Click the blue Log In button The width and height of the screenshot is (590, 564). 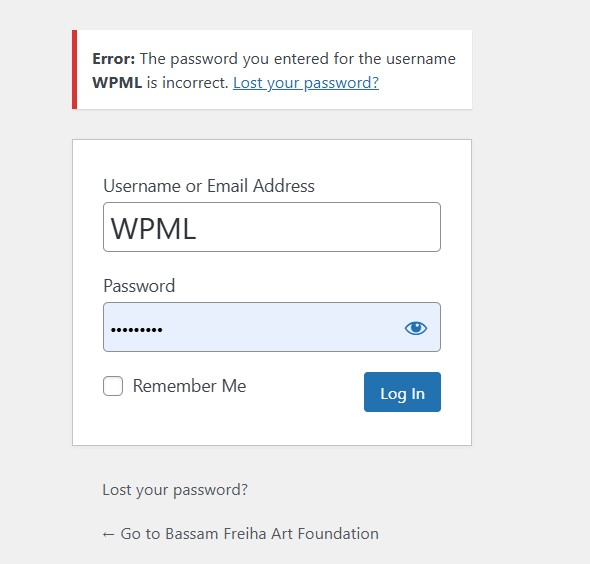click(x=402, y=392)
